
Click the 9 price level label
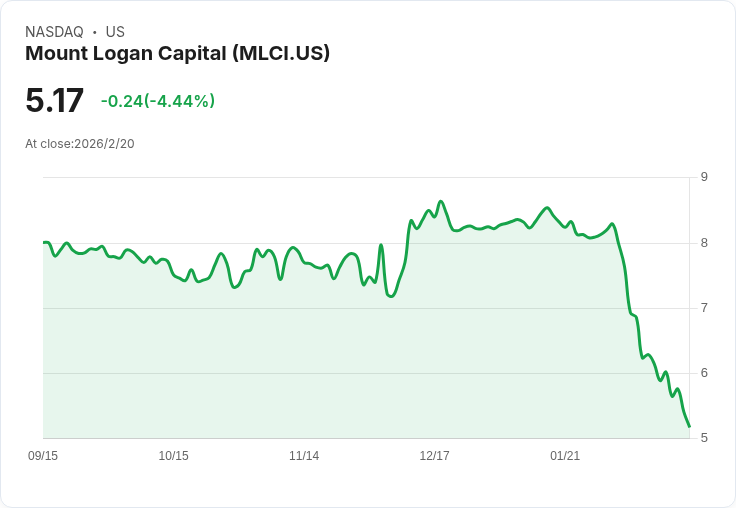704,177
